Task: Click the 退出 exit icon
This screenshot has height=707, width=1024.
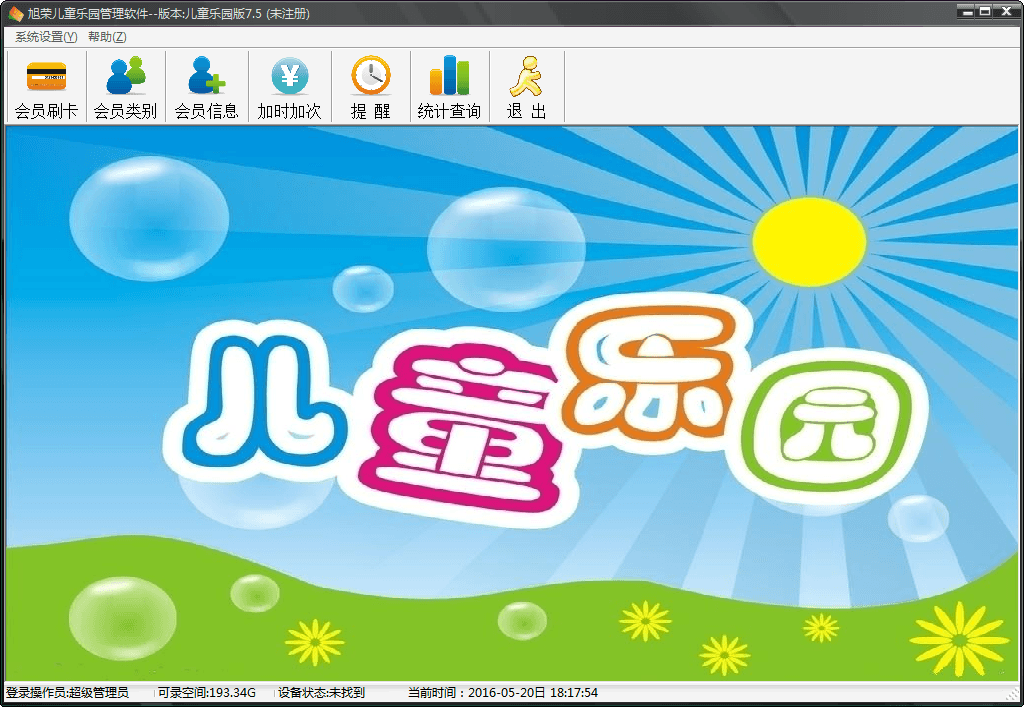Action: 526,87
